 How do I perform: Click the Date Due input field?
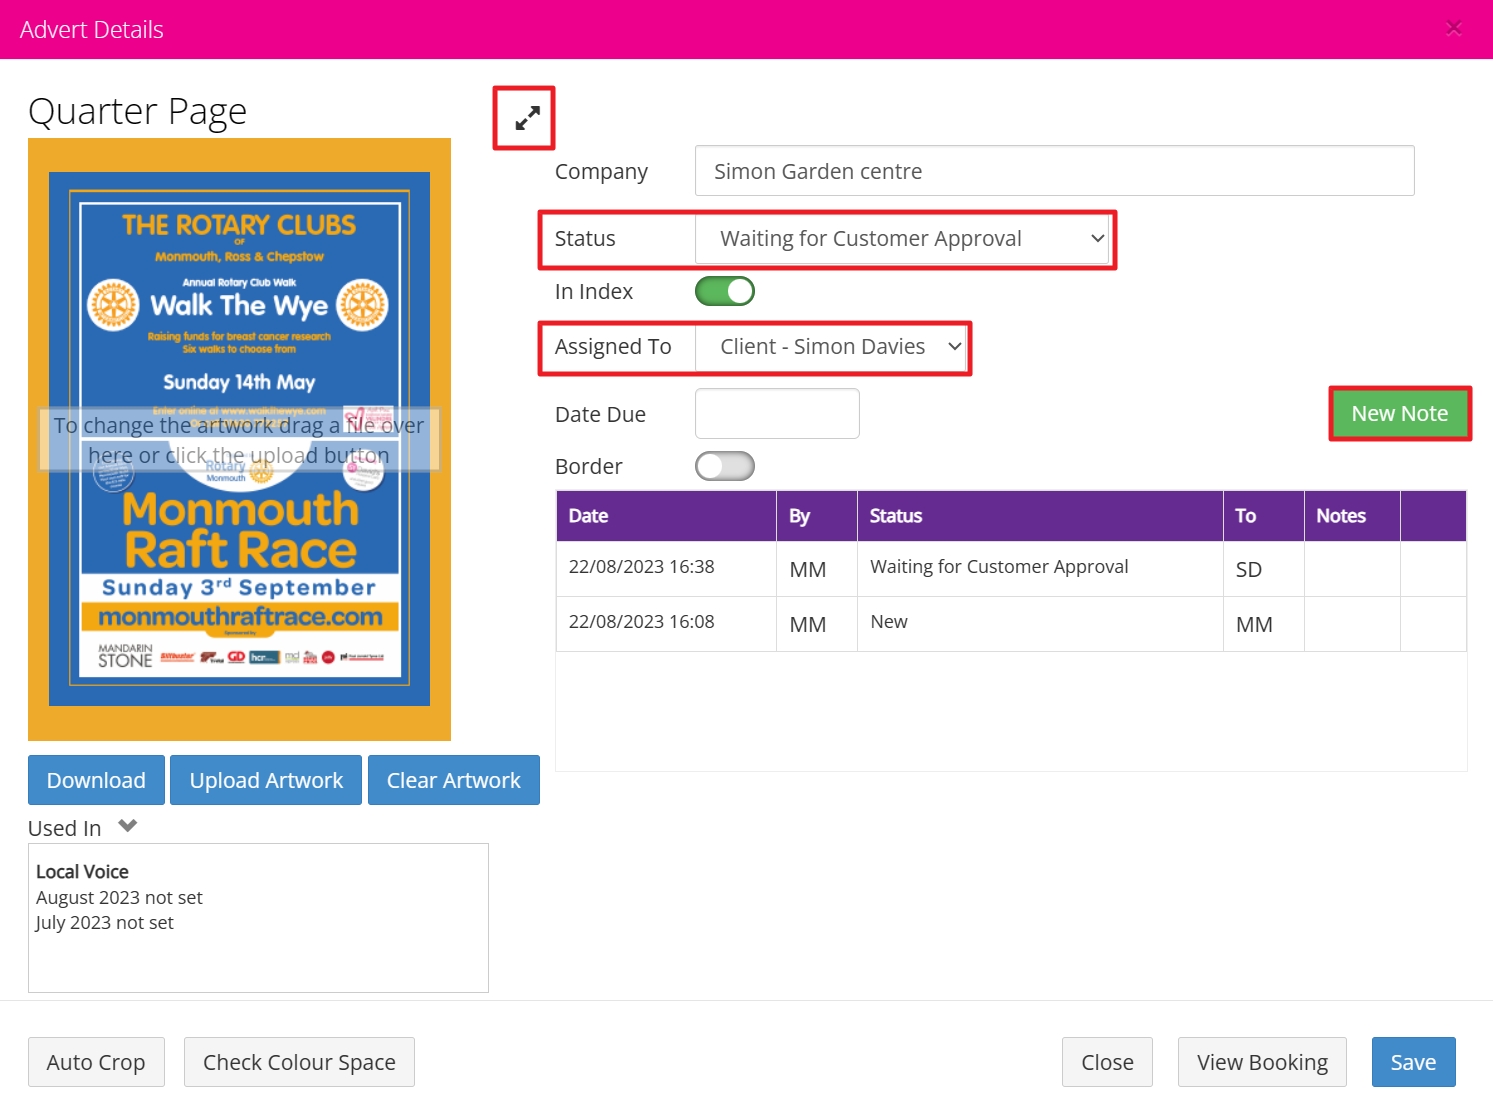click(777, 414)
